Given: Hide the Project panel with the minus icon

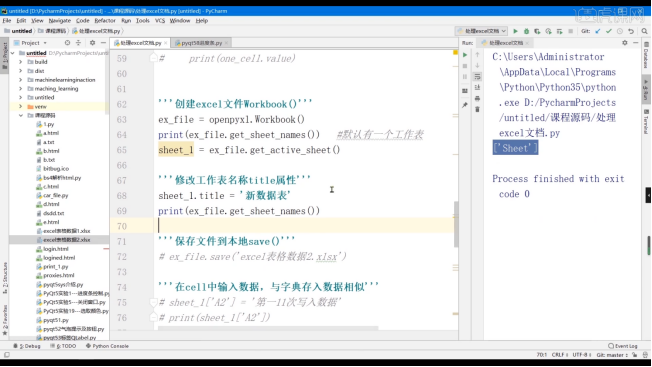Looking at the screenshot, I should (103, 42).
